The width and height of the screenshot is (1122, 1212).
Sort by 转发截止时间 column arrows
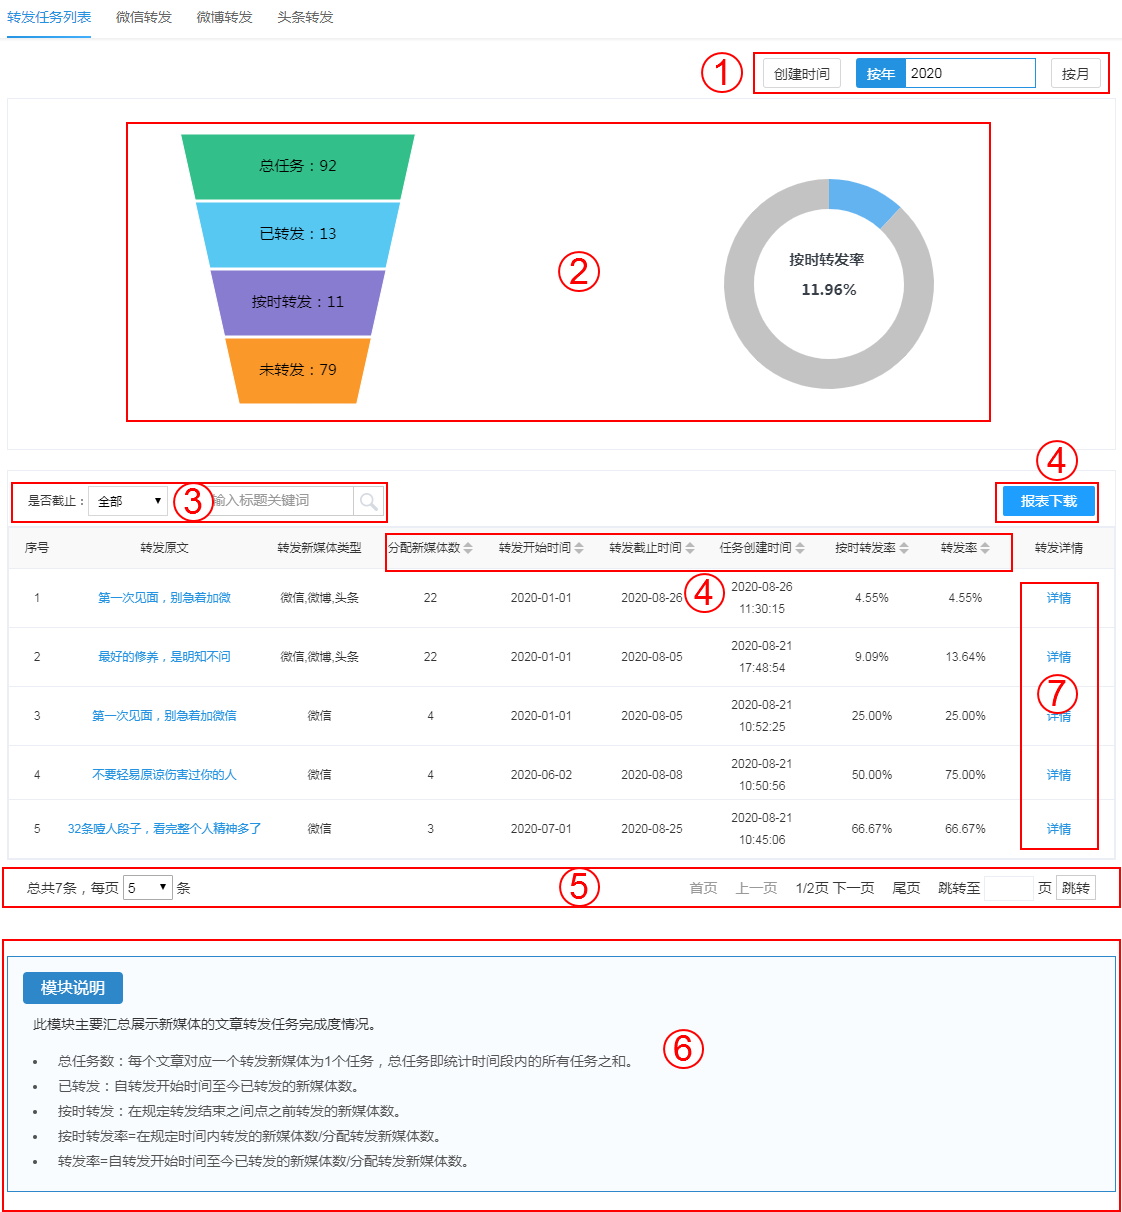point(690,548)
